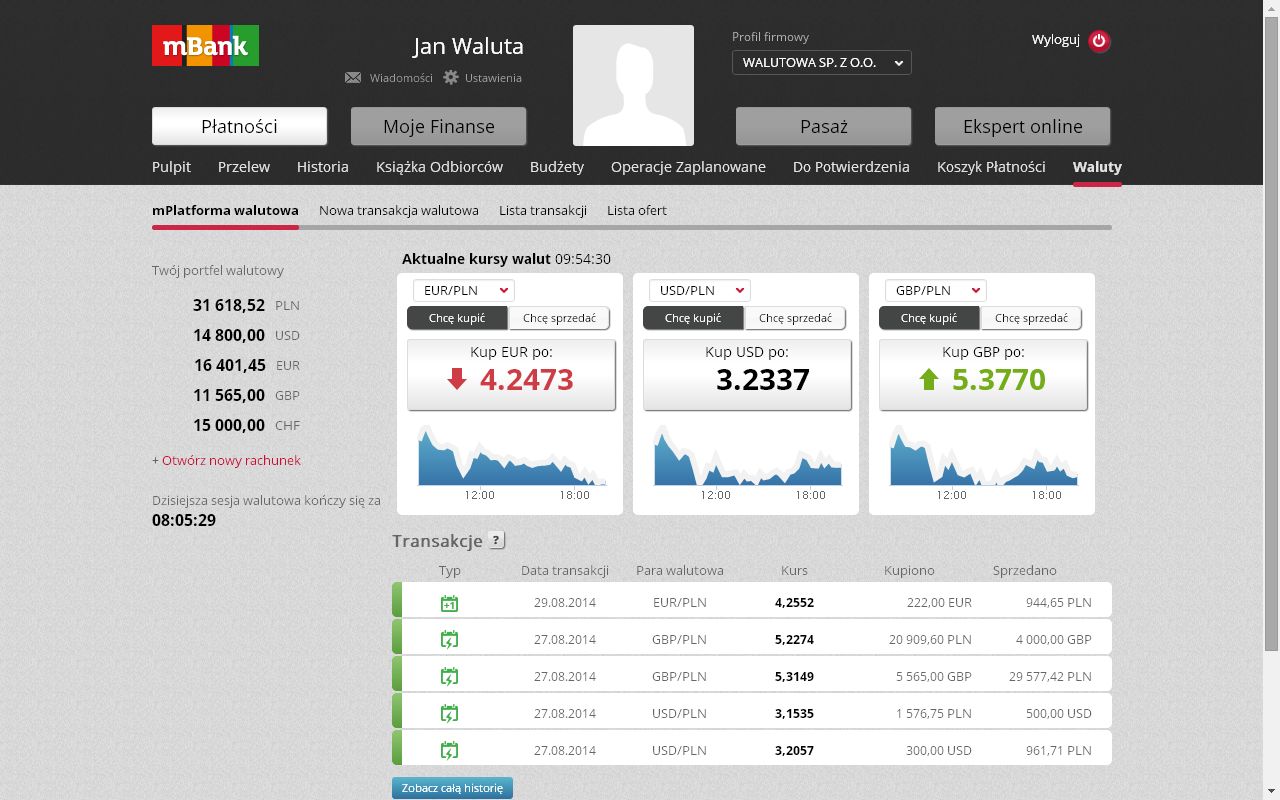Open the Historia menu item
The width and height of the screenshot is (1280, 800).
click(323, 167)
